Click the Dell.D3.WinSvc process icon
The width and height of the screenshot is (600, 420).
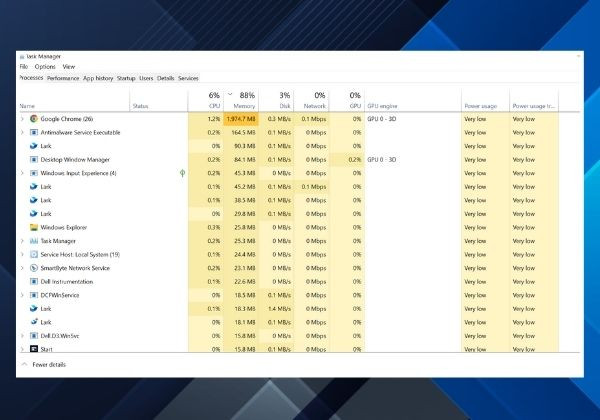34,336
